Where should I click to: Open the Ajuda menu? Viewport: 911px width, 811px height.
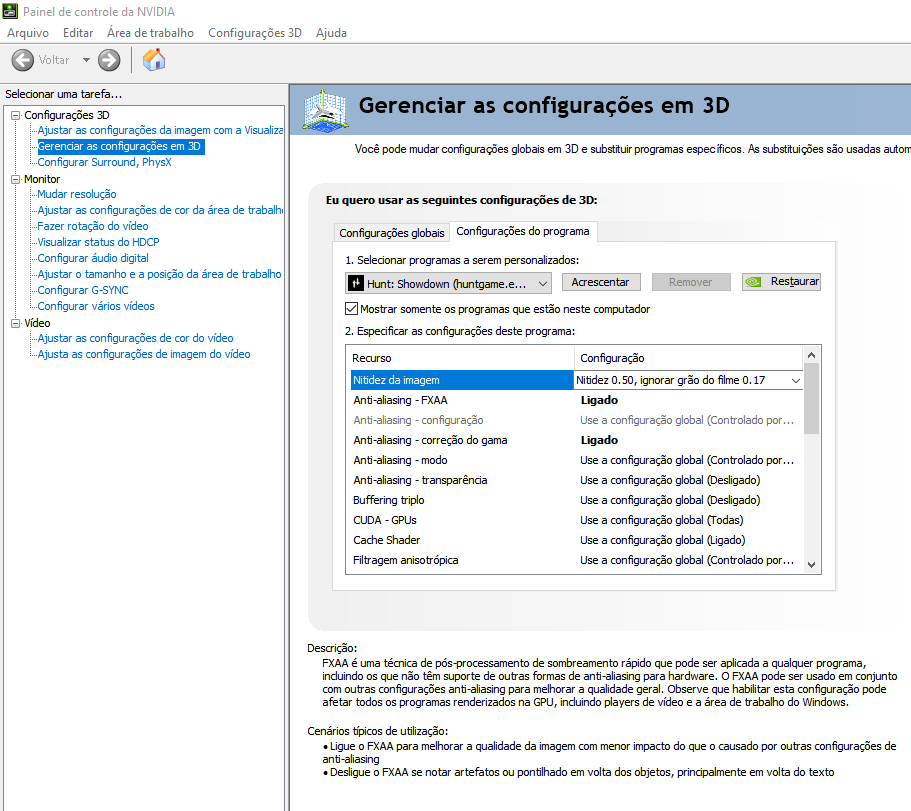[331, 33]
